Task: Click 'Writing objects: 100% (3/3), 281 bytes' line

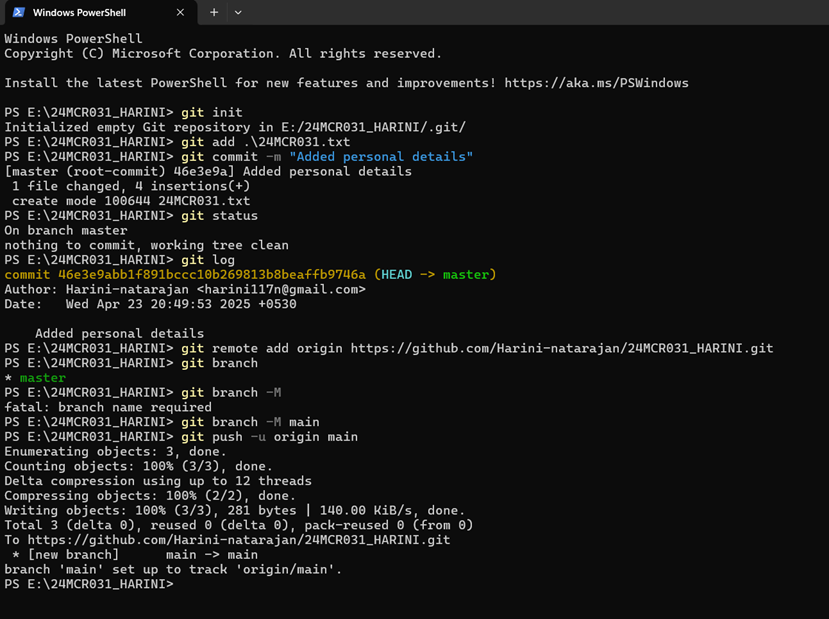Action: coord(235,511)
